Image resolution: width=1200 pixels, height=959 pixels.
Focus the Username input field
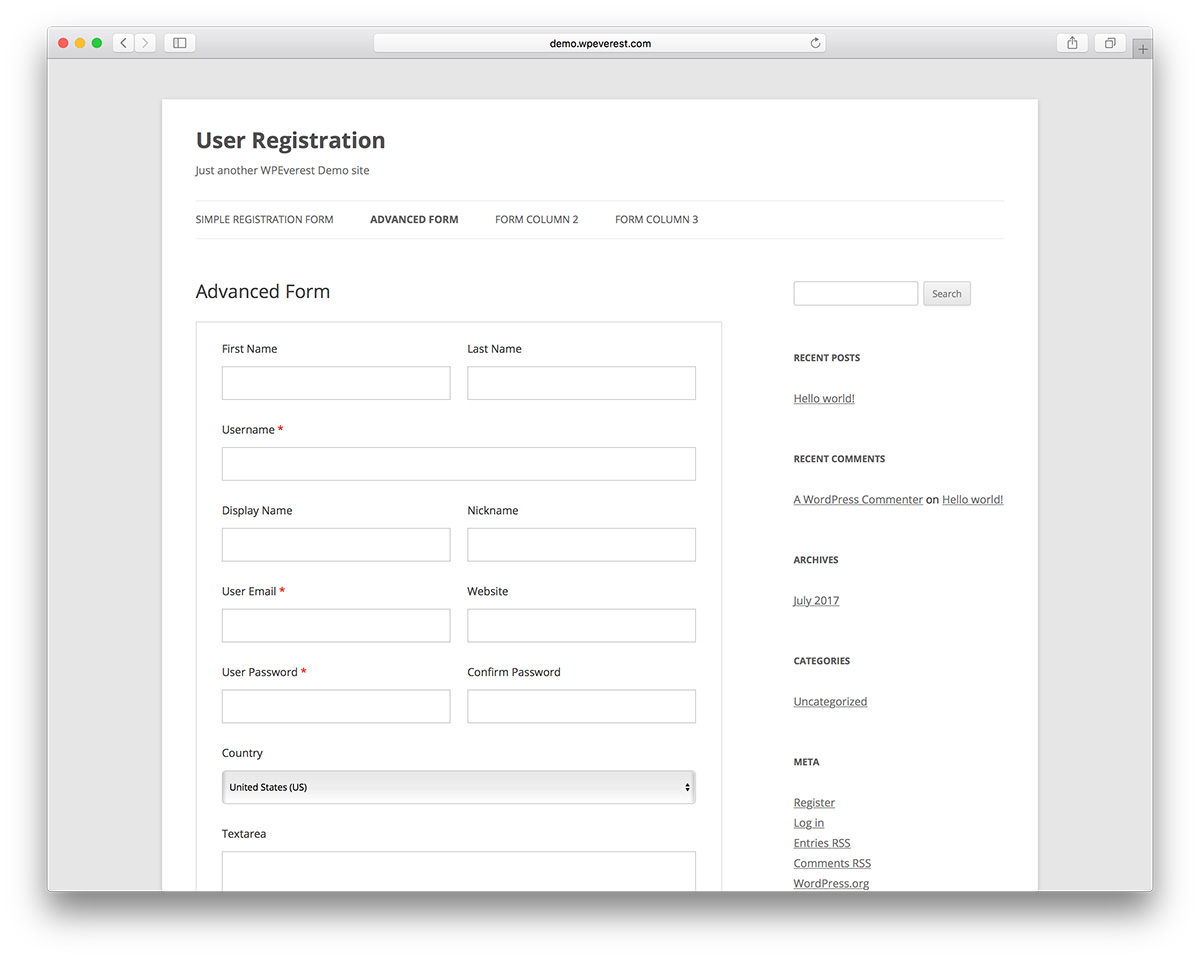click(459, 464)
